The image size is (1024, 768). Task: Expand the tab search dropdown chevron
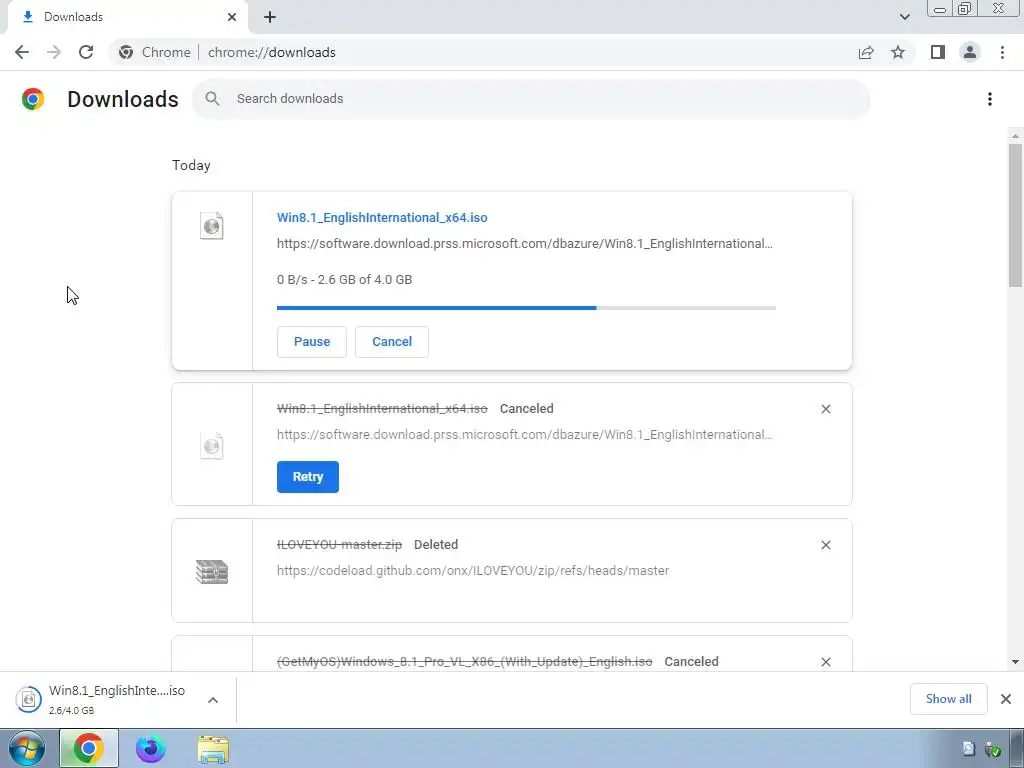904,17
